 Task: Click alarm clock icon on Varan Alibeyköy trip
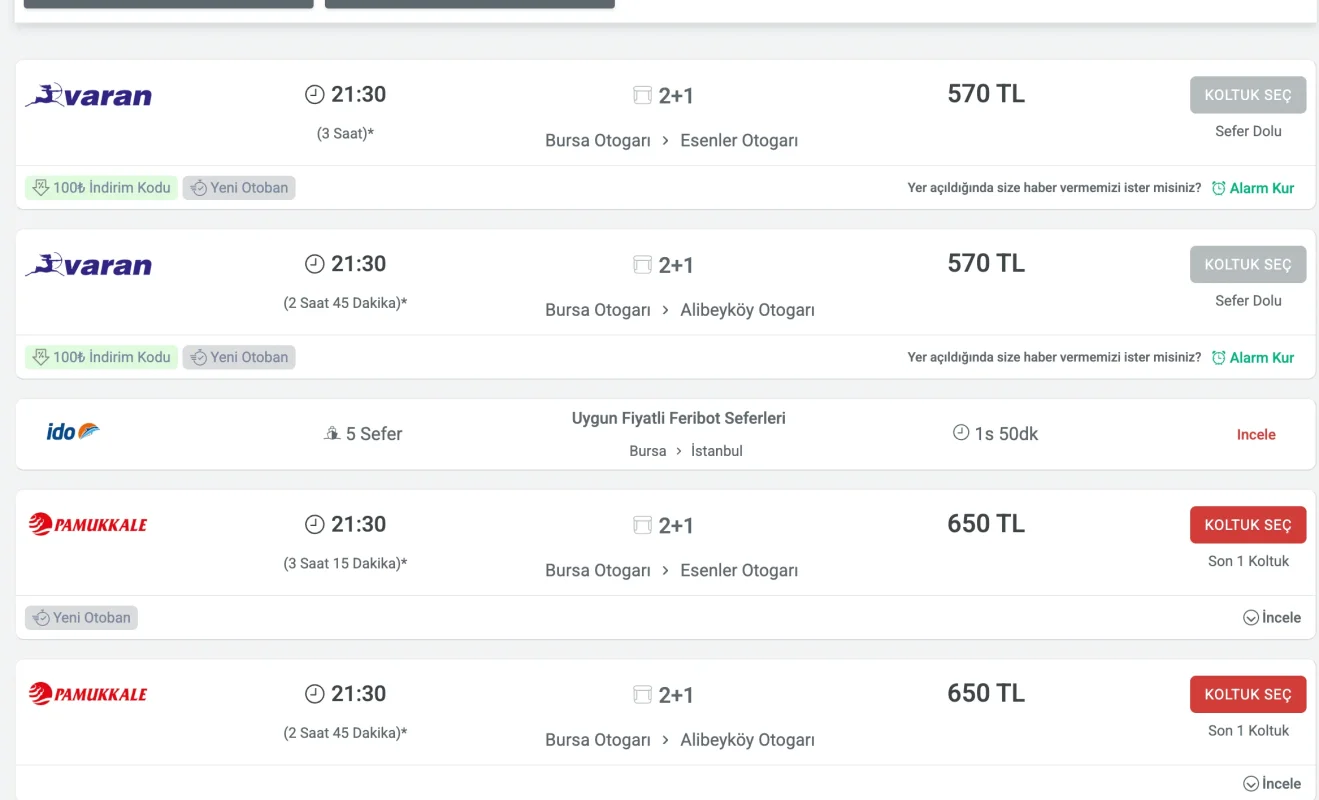[x=1218, y=357]
